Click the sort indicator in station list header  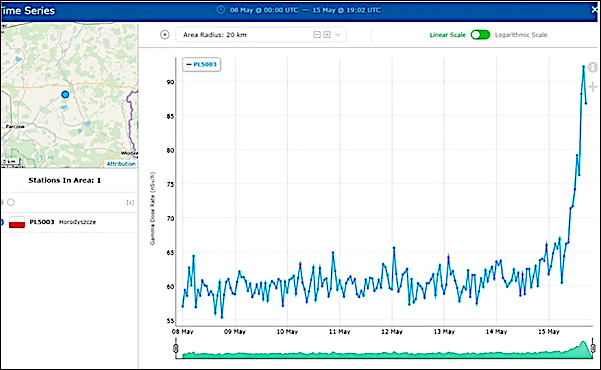point(130,202)
